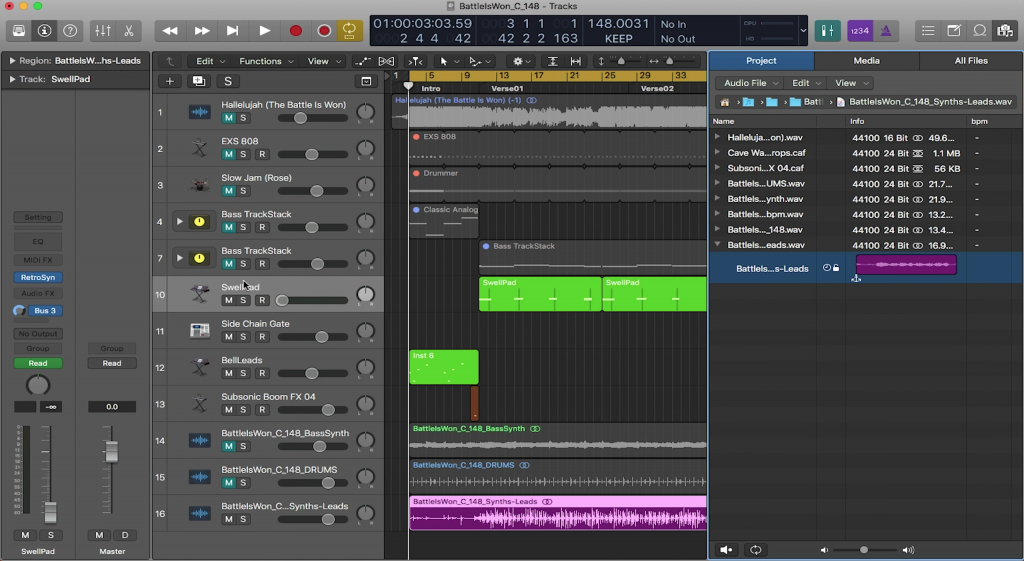1024x561 pixels.
Task: Solo the Slow Jam (Rose) track
Action: [243, 191]
